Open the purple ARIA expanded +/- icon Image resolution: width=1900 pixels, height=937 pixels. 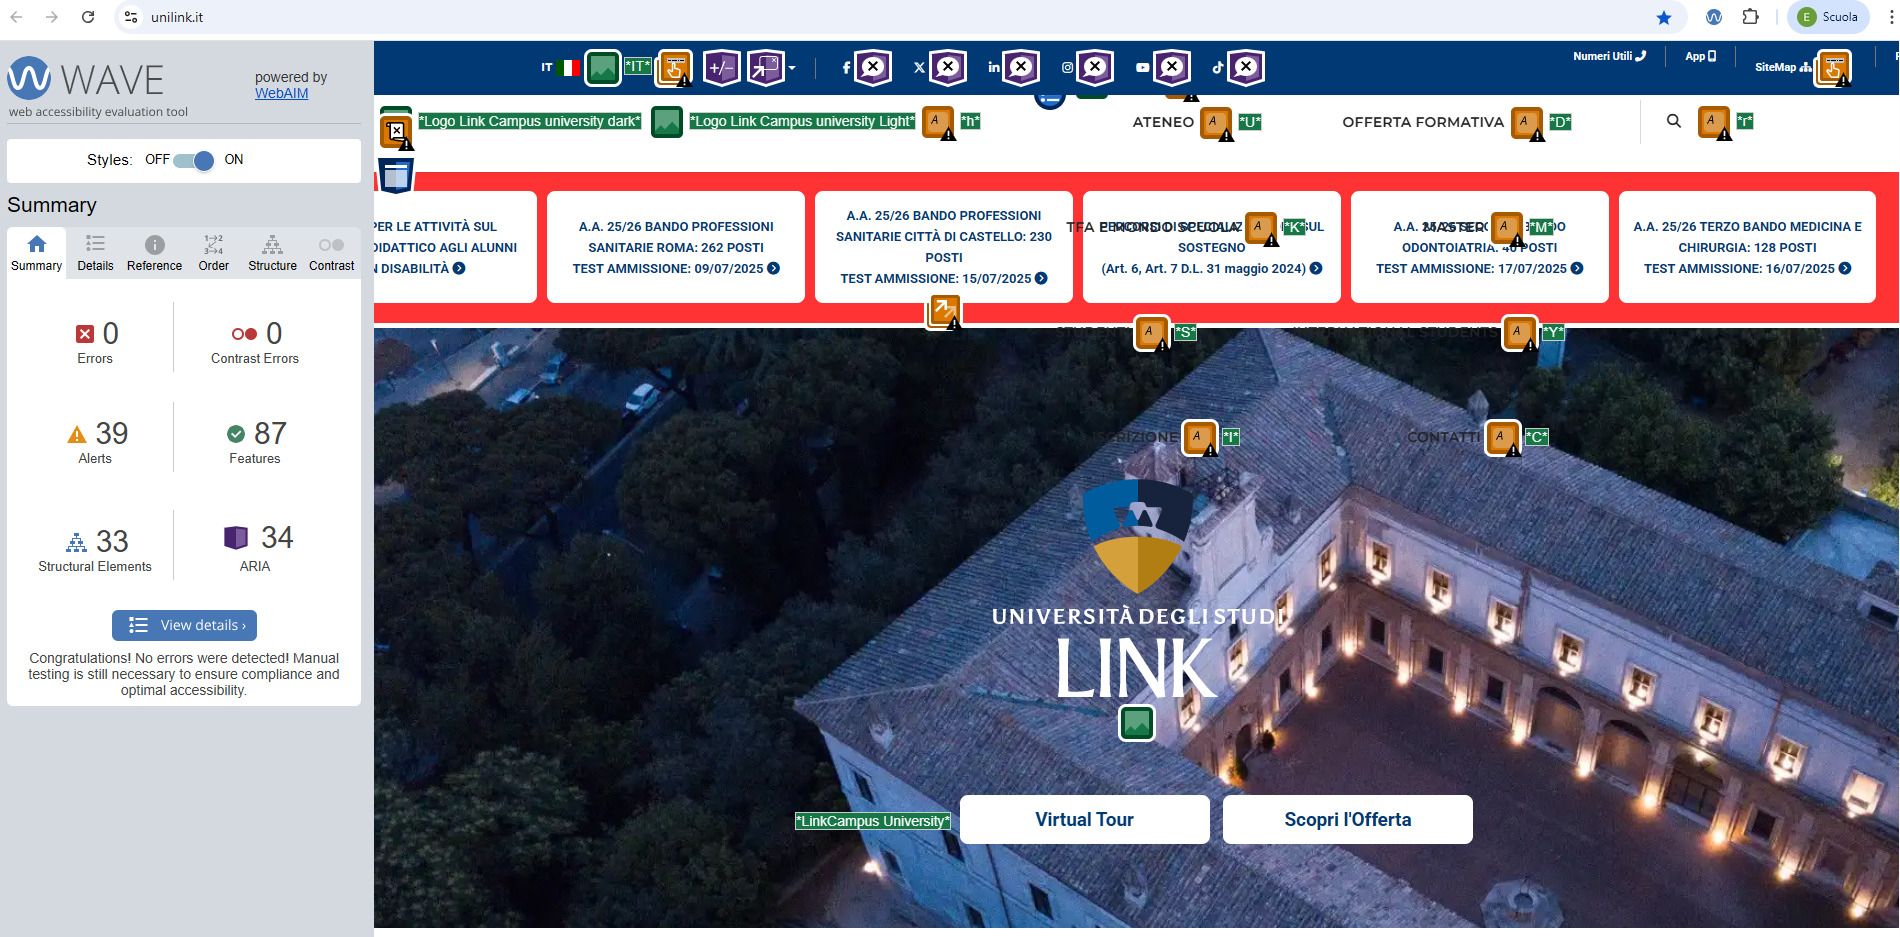[x=721, y=68]
